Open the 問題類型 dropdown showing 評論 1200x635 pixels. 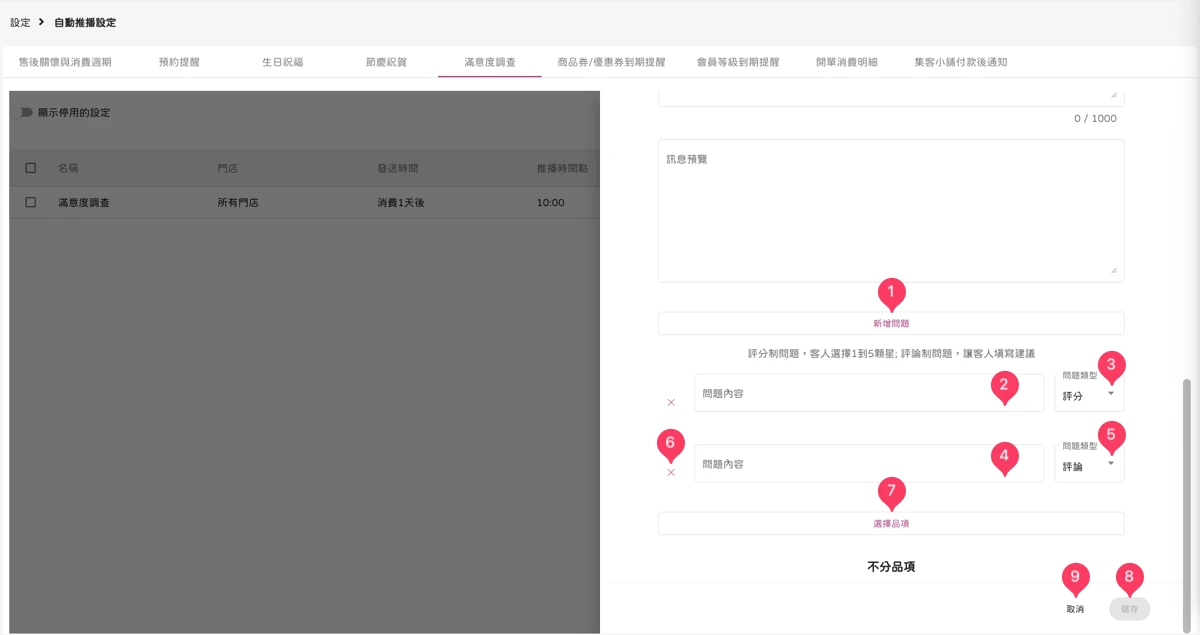(1089, 463)
